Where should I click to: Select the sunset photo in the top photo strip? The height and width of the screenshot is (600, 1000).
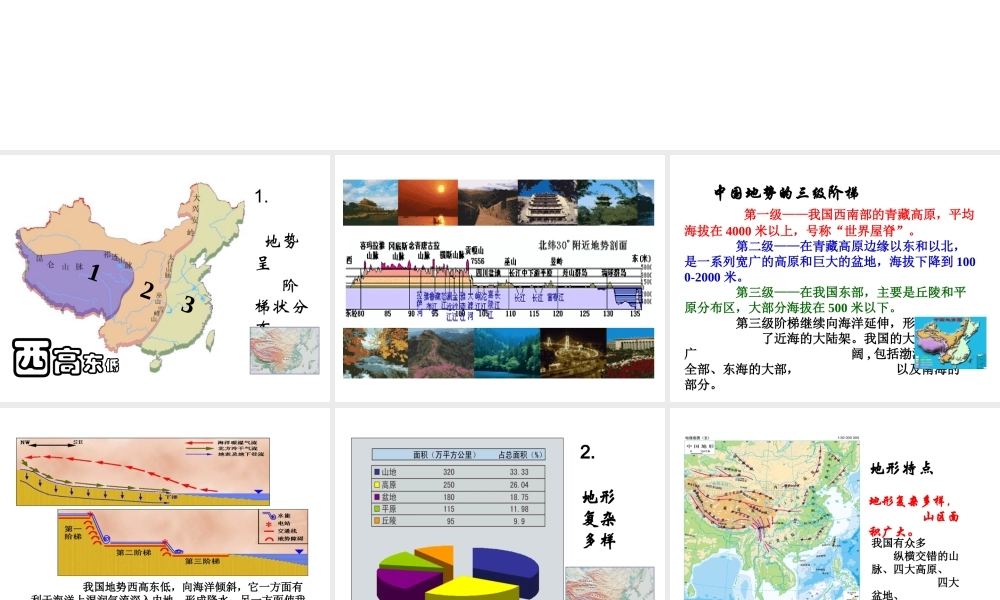(x=428, y=203)
